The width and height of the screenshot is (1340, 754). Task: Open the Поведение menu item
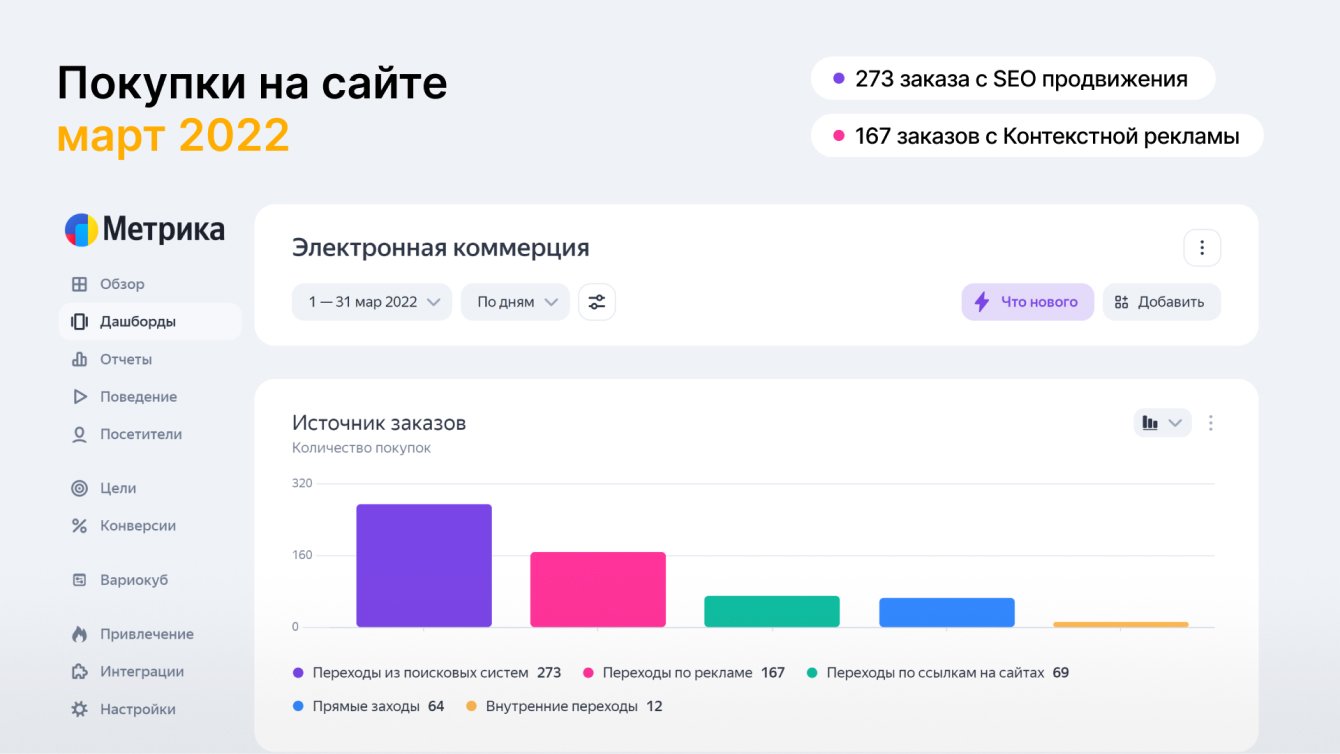[138, 397]
